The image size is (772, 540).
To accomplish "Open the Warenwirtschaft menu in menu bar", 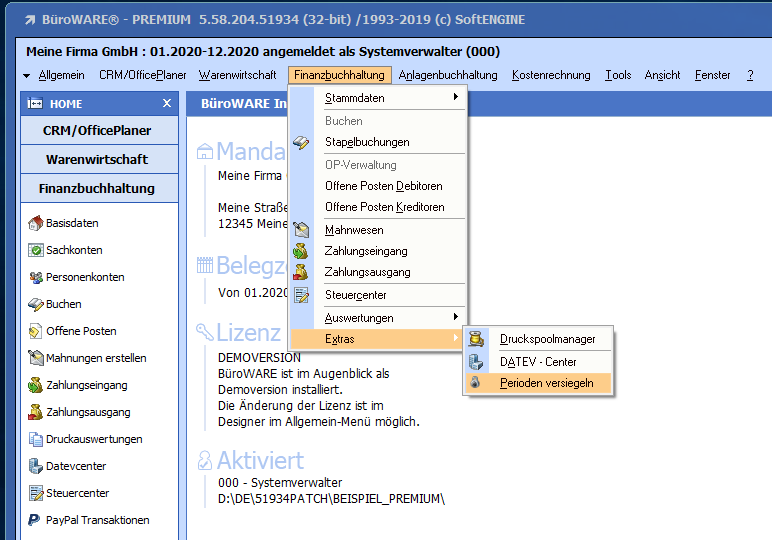I will click(x=237, y=75).
